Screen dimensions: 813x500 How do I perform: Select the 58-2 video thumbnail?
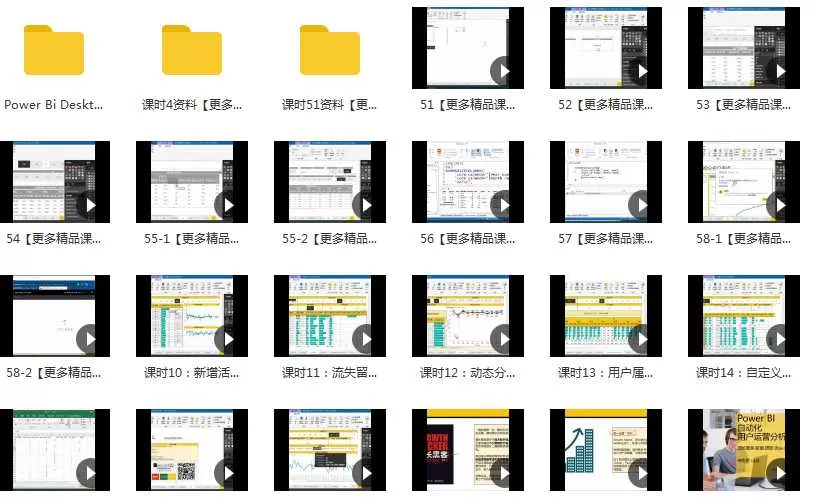coord(54,315)
